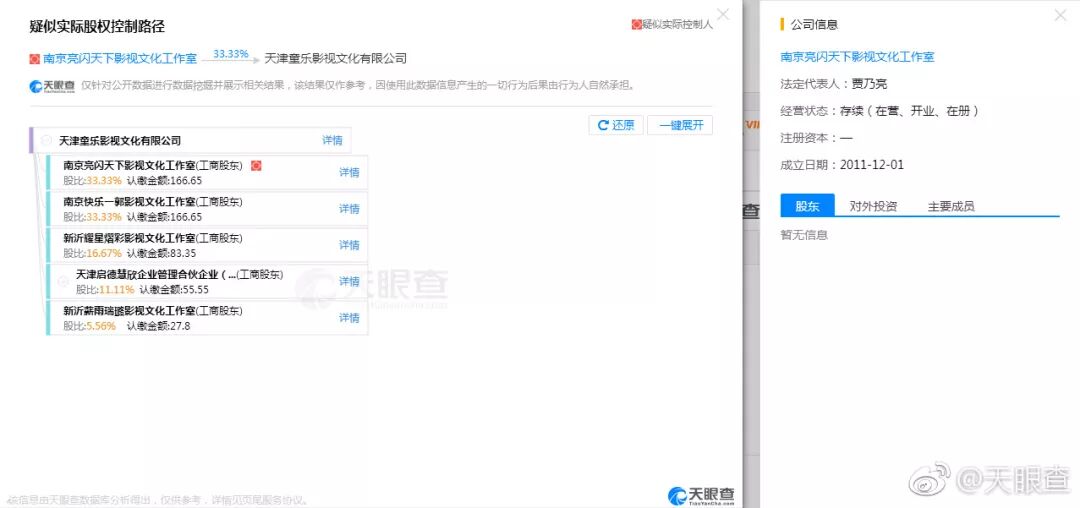Image resolution: width=1080 pixels, height=508 pixels.
Task: Click the 一键展开 expand-all button
Action: pos(681,125)
